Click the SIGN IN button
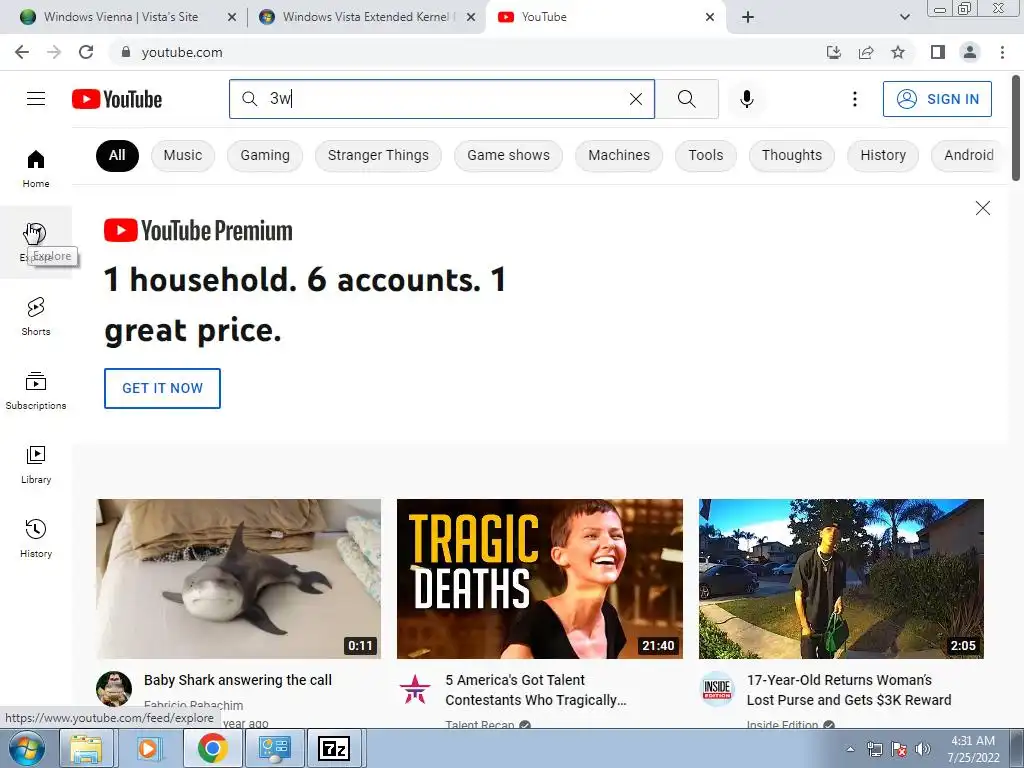Viewport: 1024px width, 768px height. pos(937,99)
